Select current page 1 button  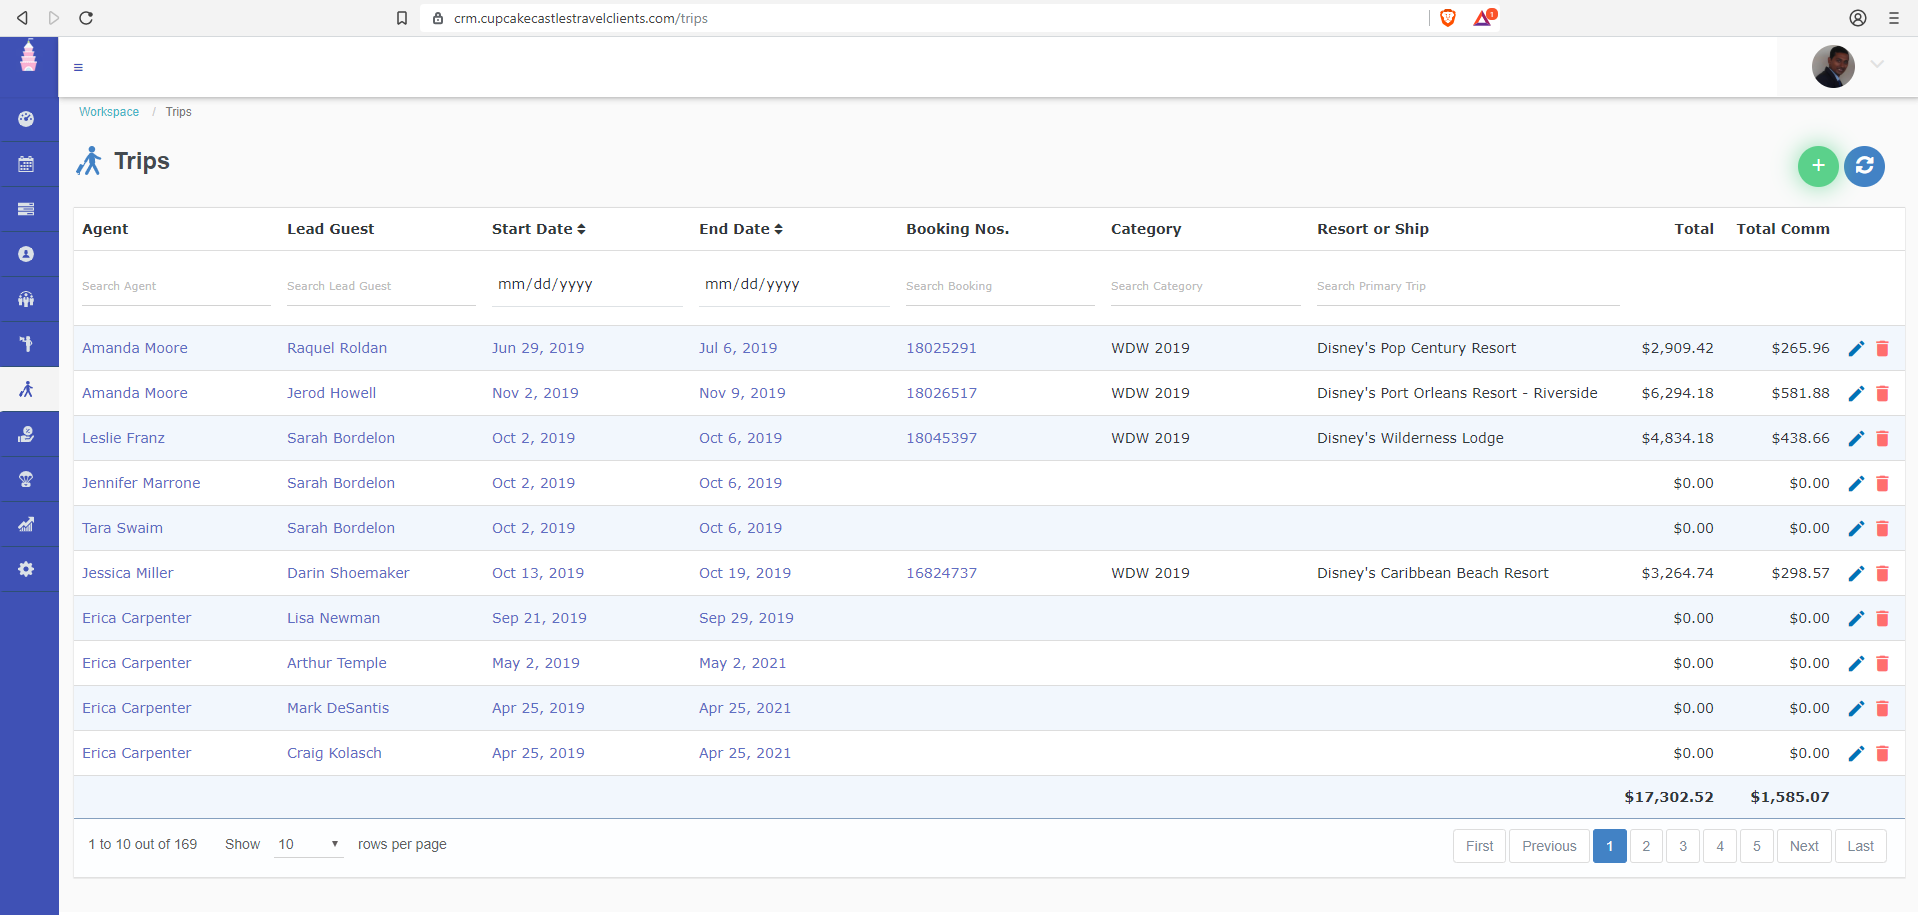pyautogui.click(x=1610, y=846)
